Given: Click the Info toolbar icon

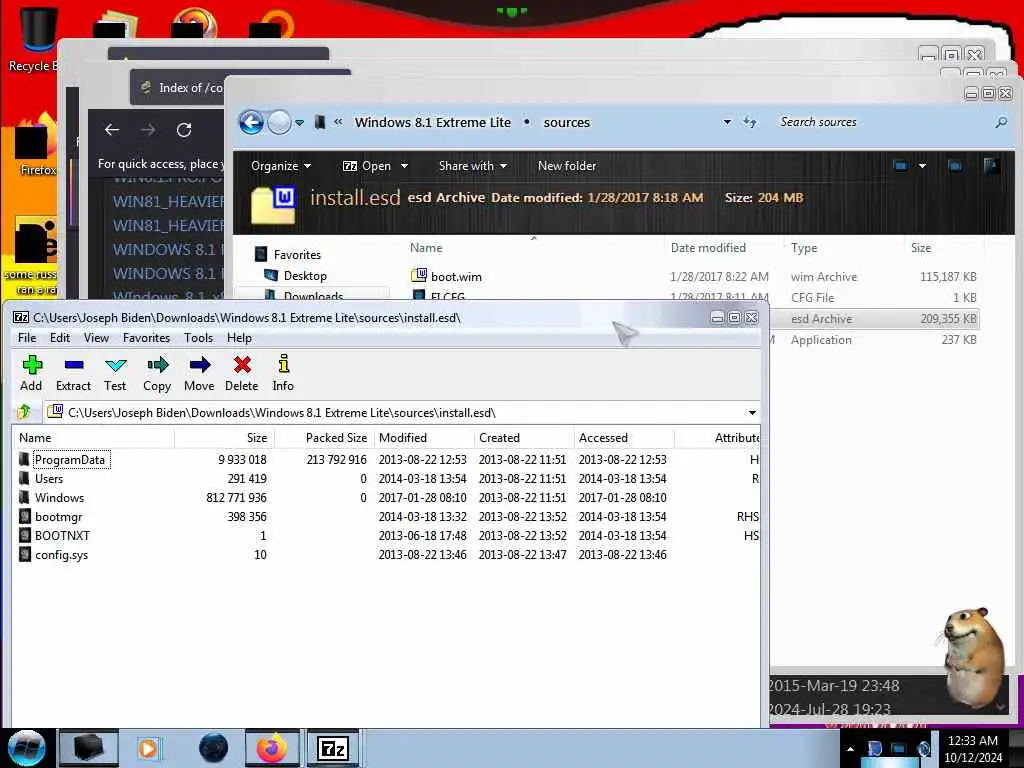Looking at the screenshot, I should 283,373.
